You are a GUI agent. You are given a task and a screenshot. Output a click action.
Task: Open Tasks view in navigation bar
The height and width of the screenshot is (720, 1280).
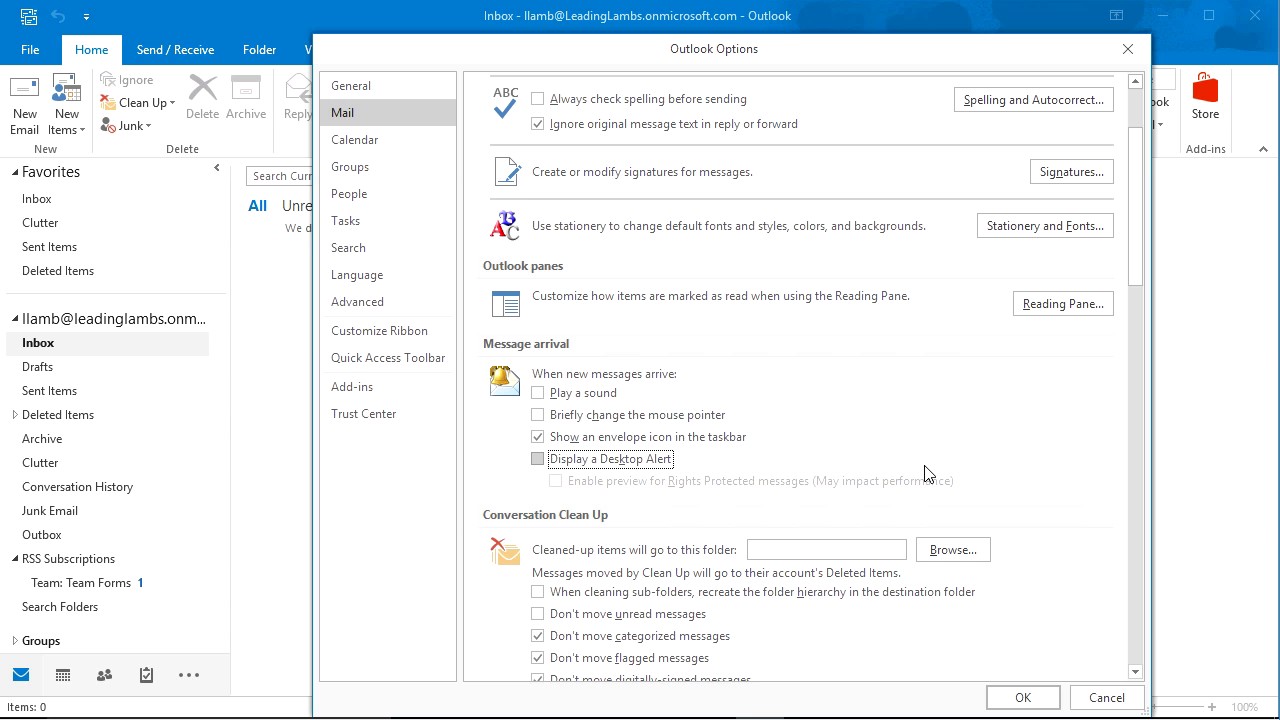point(146,675)
